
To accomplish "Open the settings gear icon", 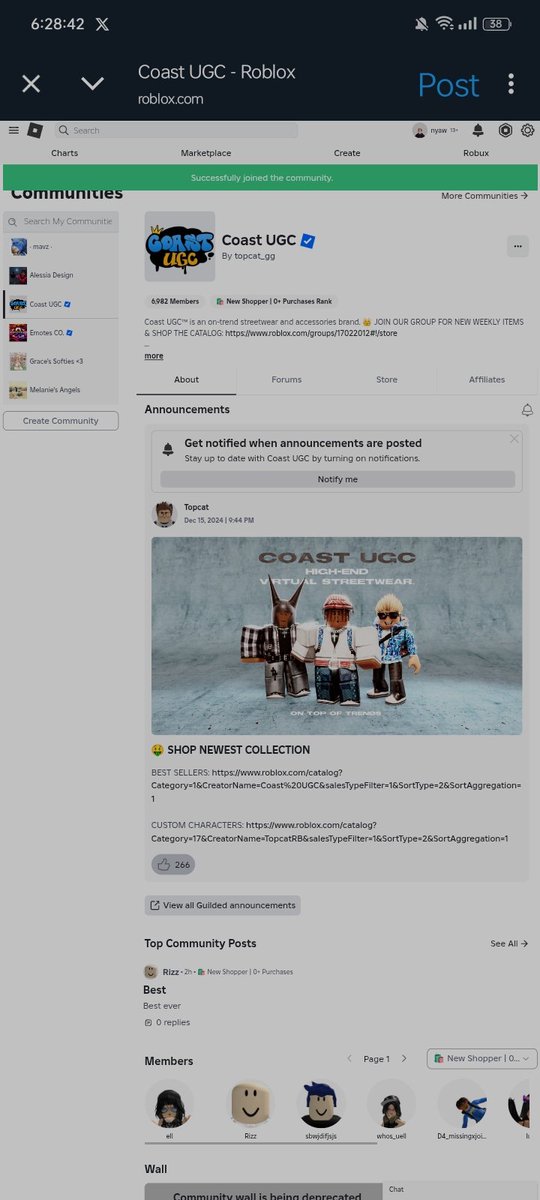I will pyautogui.click(x=527, y=130).
